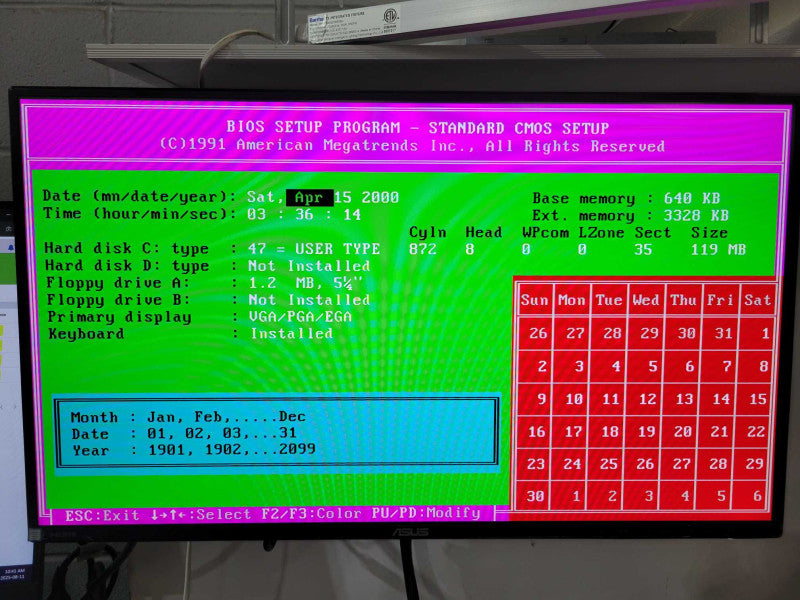800x600 pixels.
Task: Click the "Fri" calendar header
Action: coord(720,300)
